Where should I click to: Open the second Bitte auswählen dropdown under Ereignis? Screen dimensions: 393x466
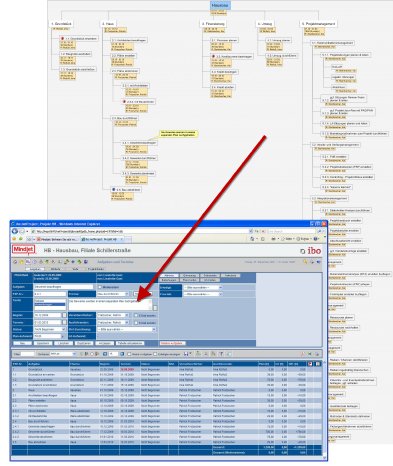tap(203, 294)
